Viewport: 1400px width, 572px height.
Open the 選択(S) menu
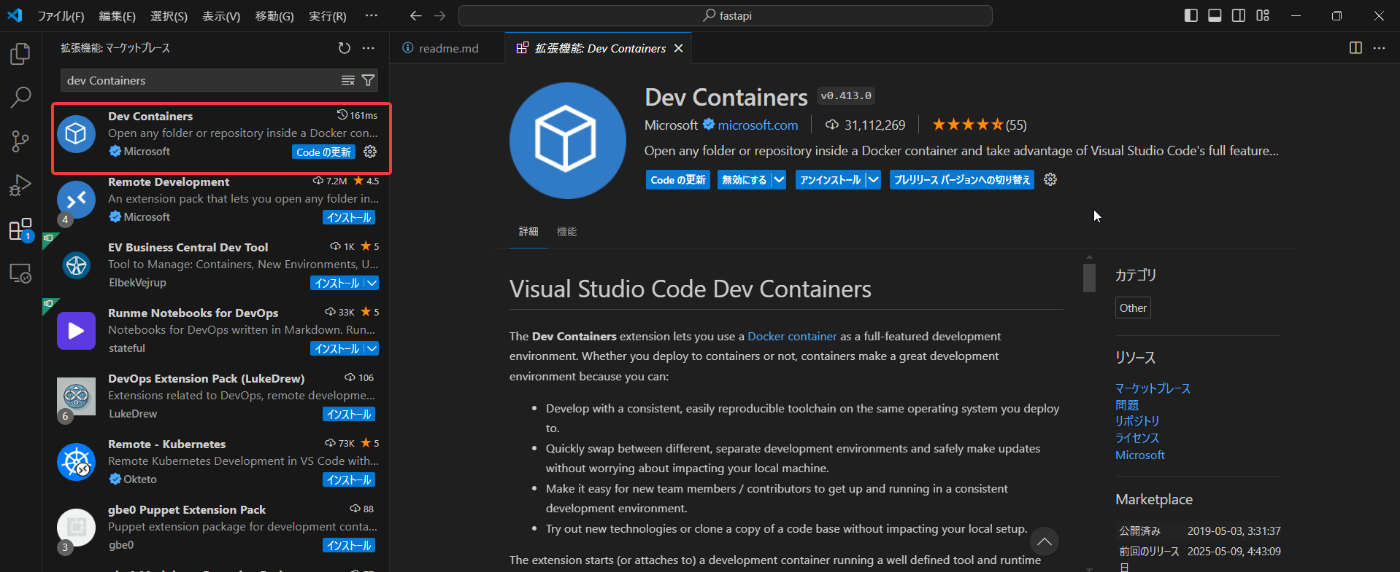169,16
